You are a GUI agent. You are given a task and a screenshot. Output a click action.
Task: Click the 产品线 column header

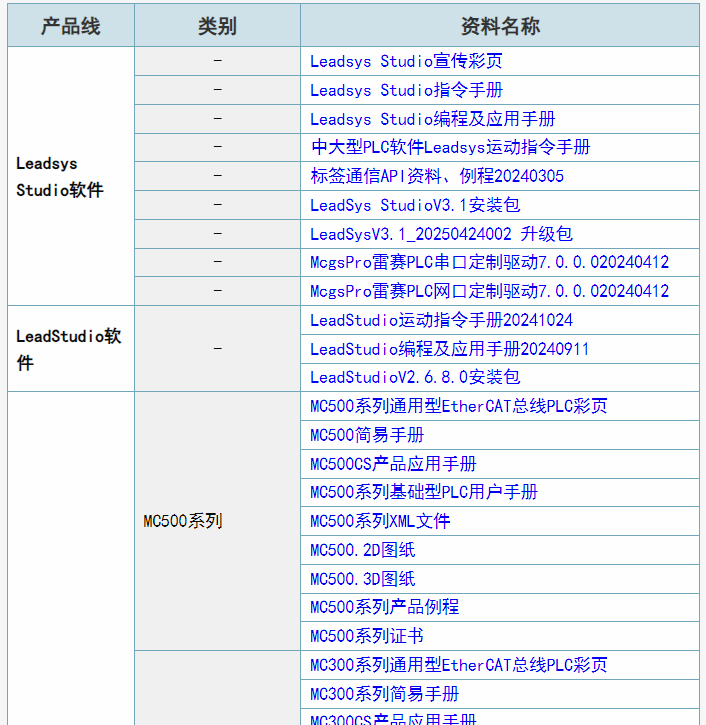(71, 26)
